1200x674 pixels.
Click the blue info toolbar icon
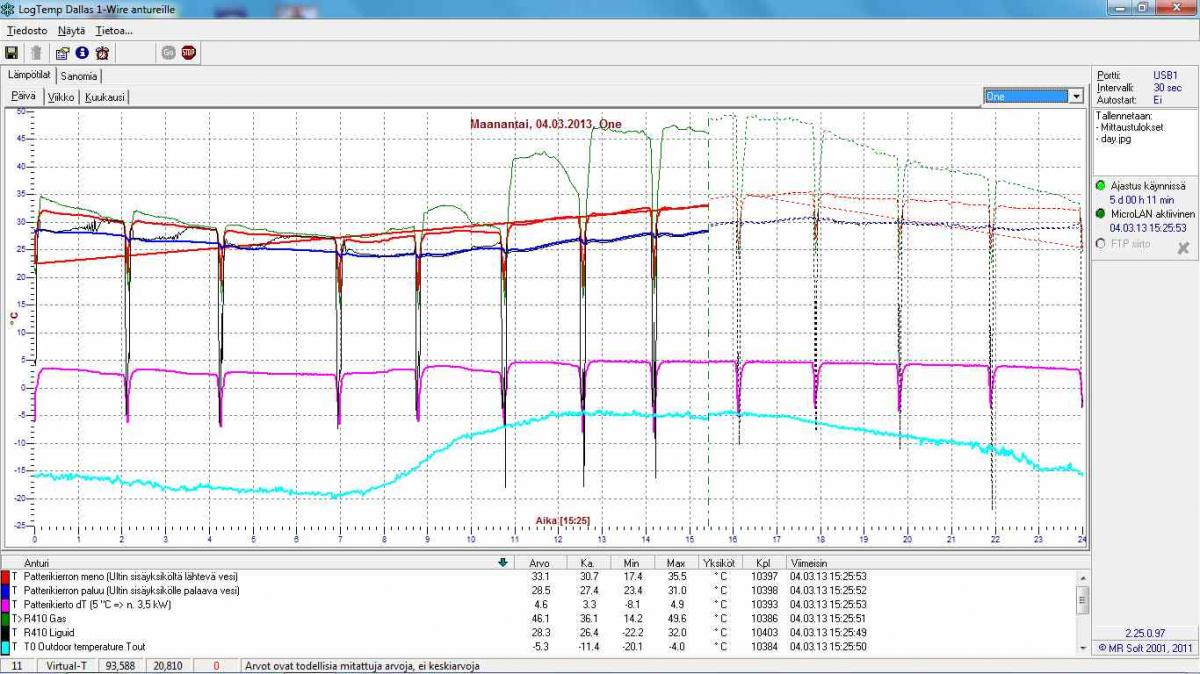[82, 53]
